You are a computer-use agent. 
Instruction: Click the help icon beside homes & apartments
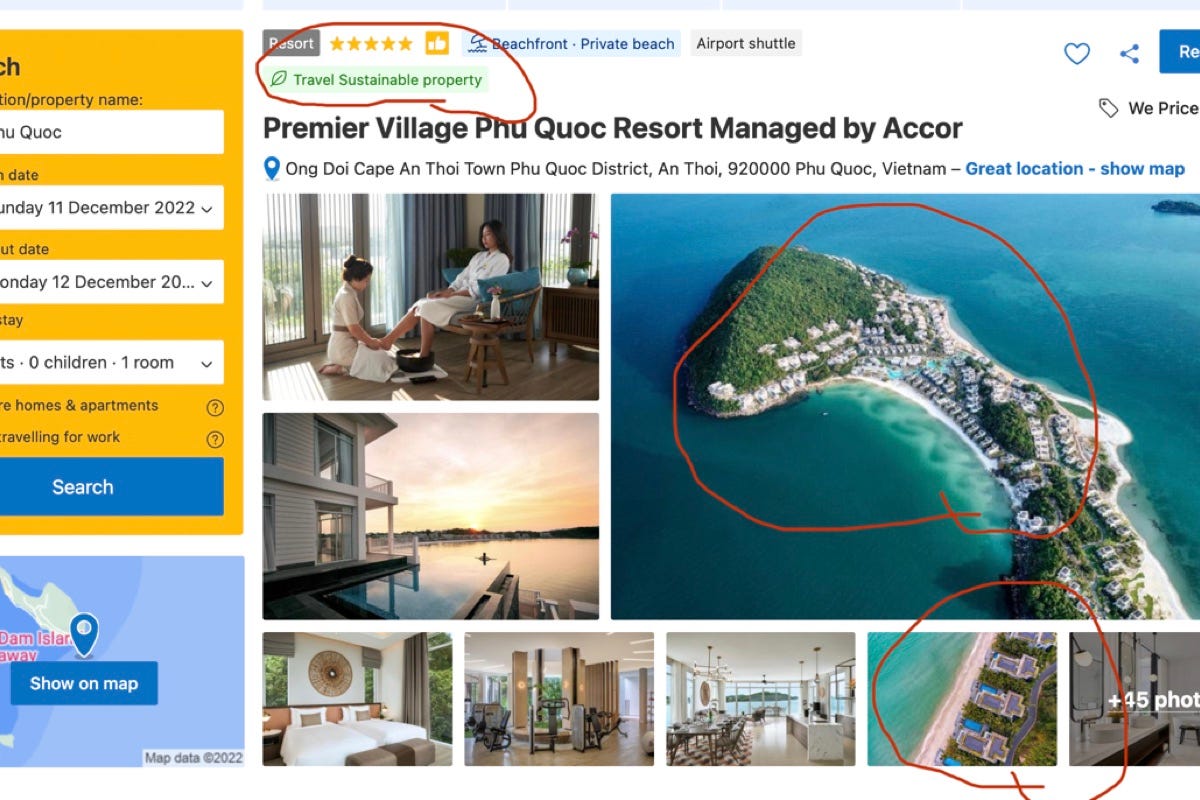[x=215, y=407]
